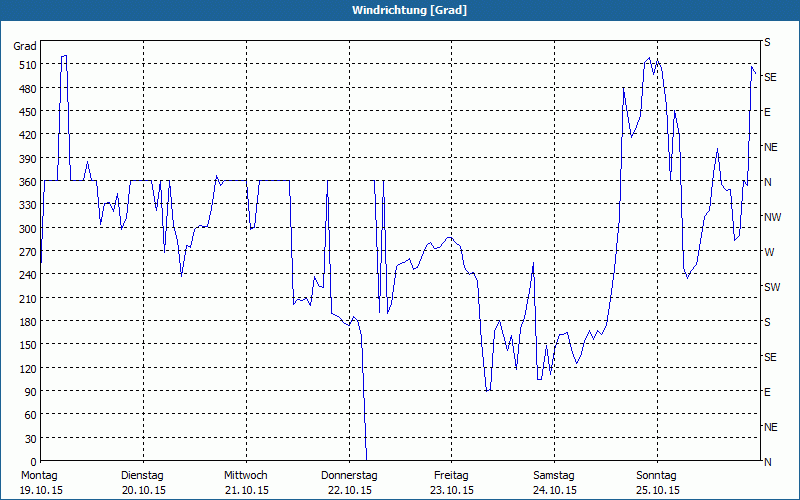Select the E compass label beside 450 gridline
Screen dimensions: 800x500
click(767, 112)
